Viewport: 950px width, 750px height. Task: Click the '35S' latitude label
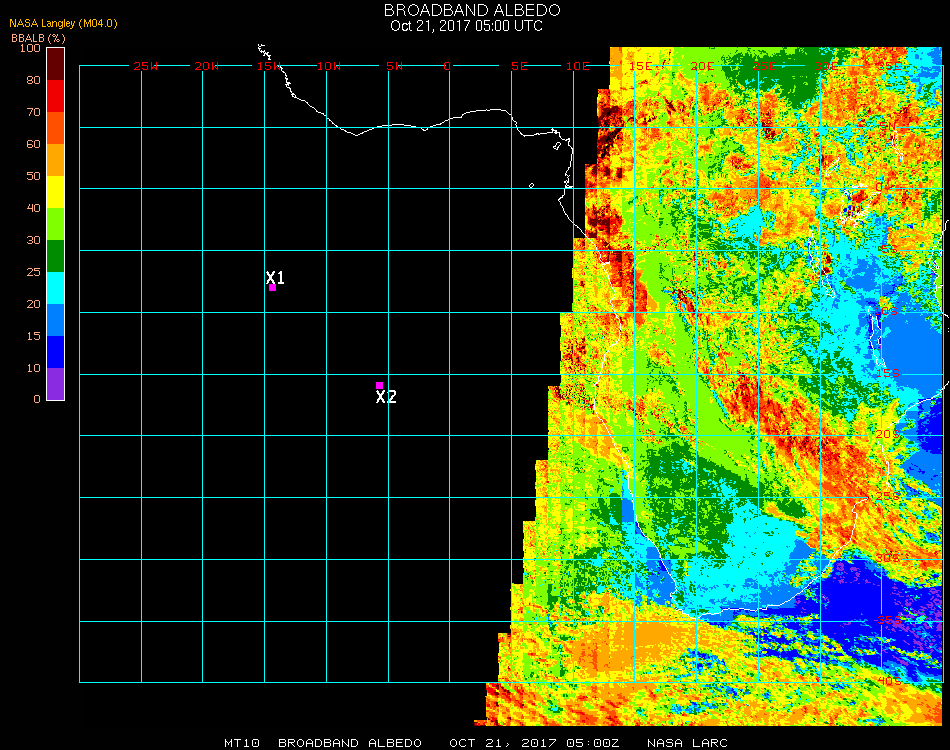pos(890,620)
